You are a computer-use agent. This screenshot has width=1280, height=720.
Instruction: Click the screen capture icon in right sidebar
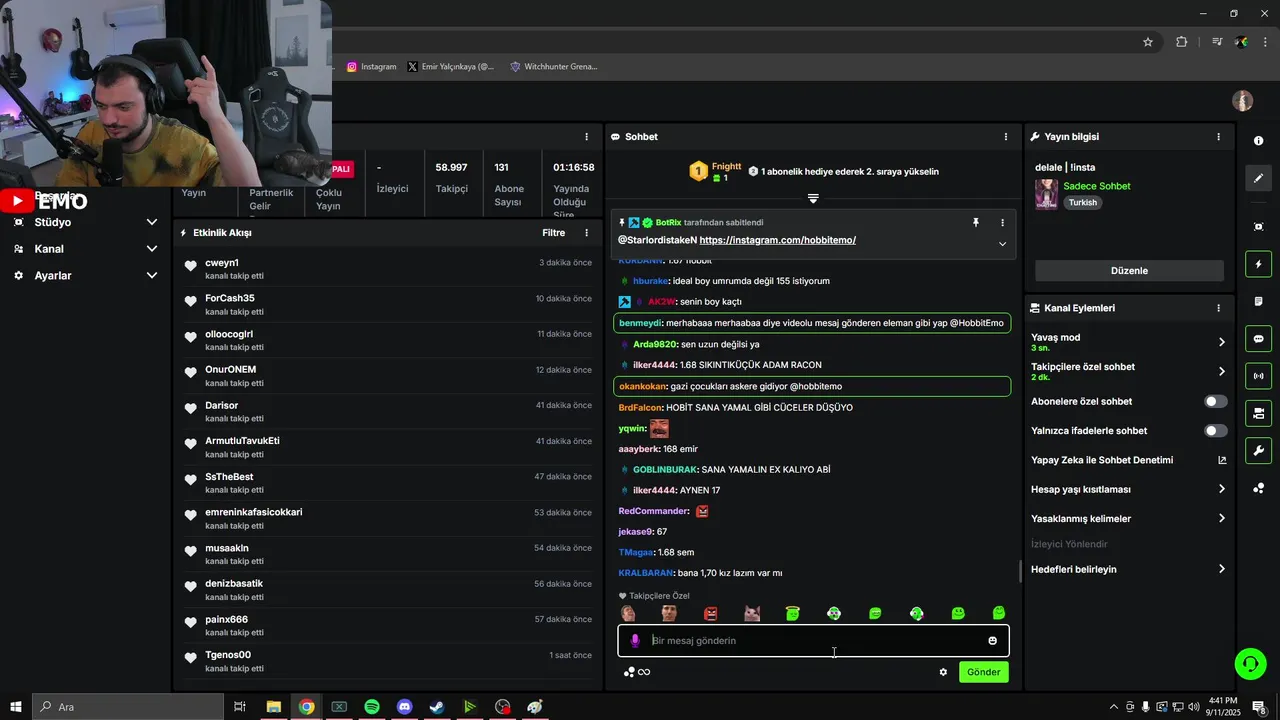point(1258,227)
